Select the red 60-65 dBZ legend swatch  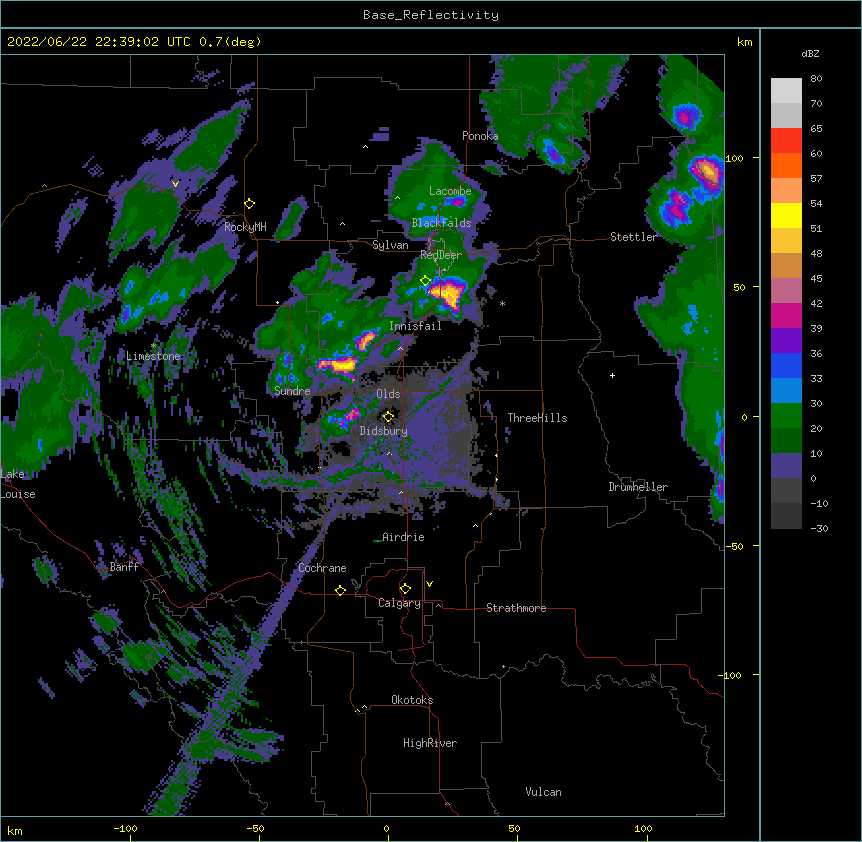786,140
